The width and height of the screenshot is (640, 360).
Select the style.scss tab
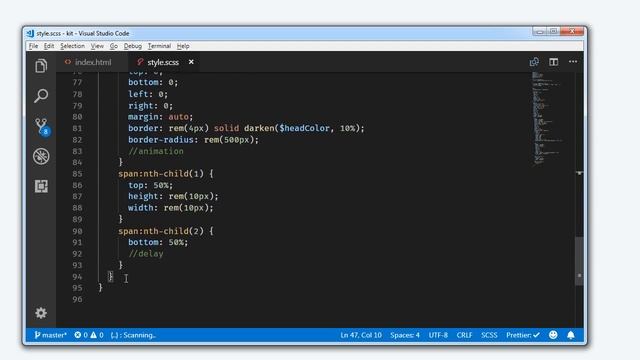163,62
